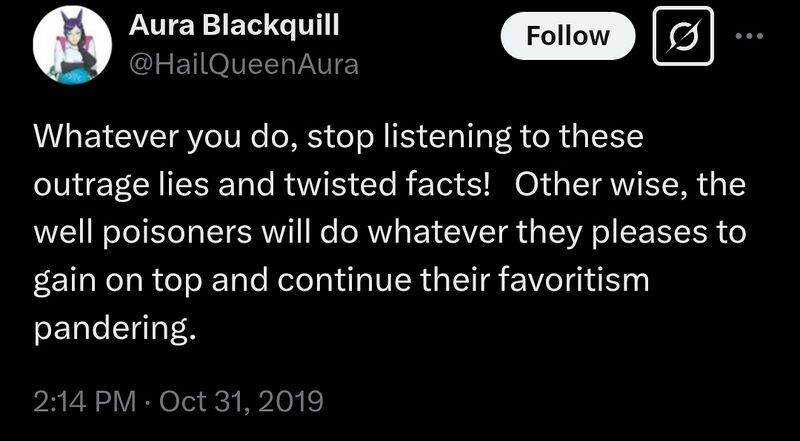Open the three-dot more options menu
The height and width of the screenshot is (441, 800).
[x=748, y=37]
